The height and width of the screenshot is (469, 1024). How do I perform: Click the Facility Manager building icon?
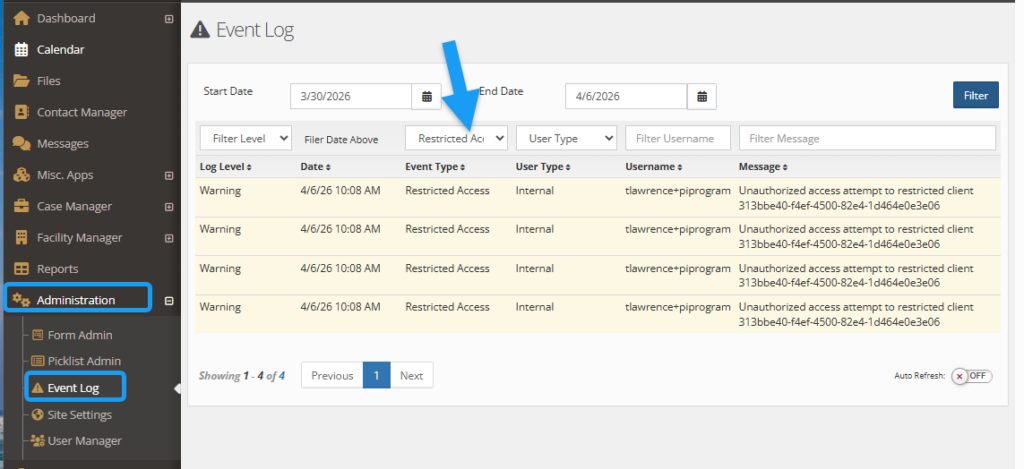(21, 238)
